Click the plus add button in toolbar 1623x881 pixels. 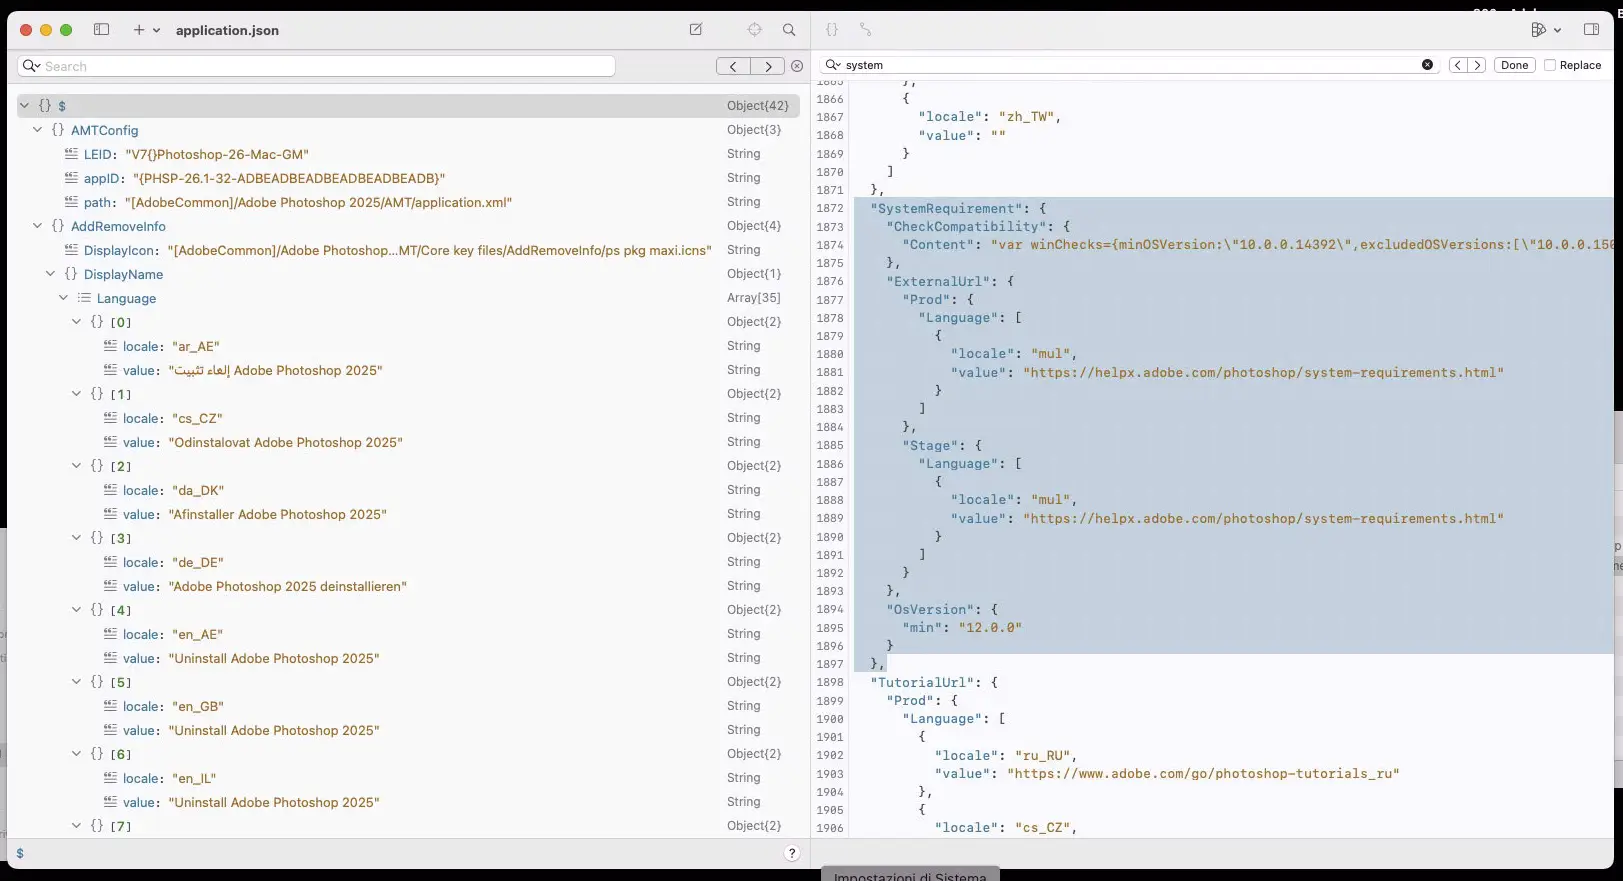(139, 30)
